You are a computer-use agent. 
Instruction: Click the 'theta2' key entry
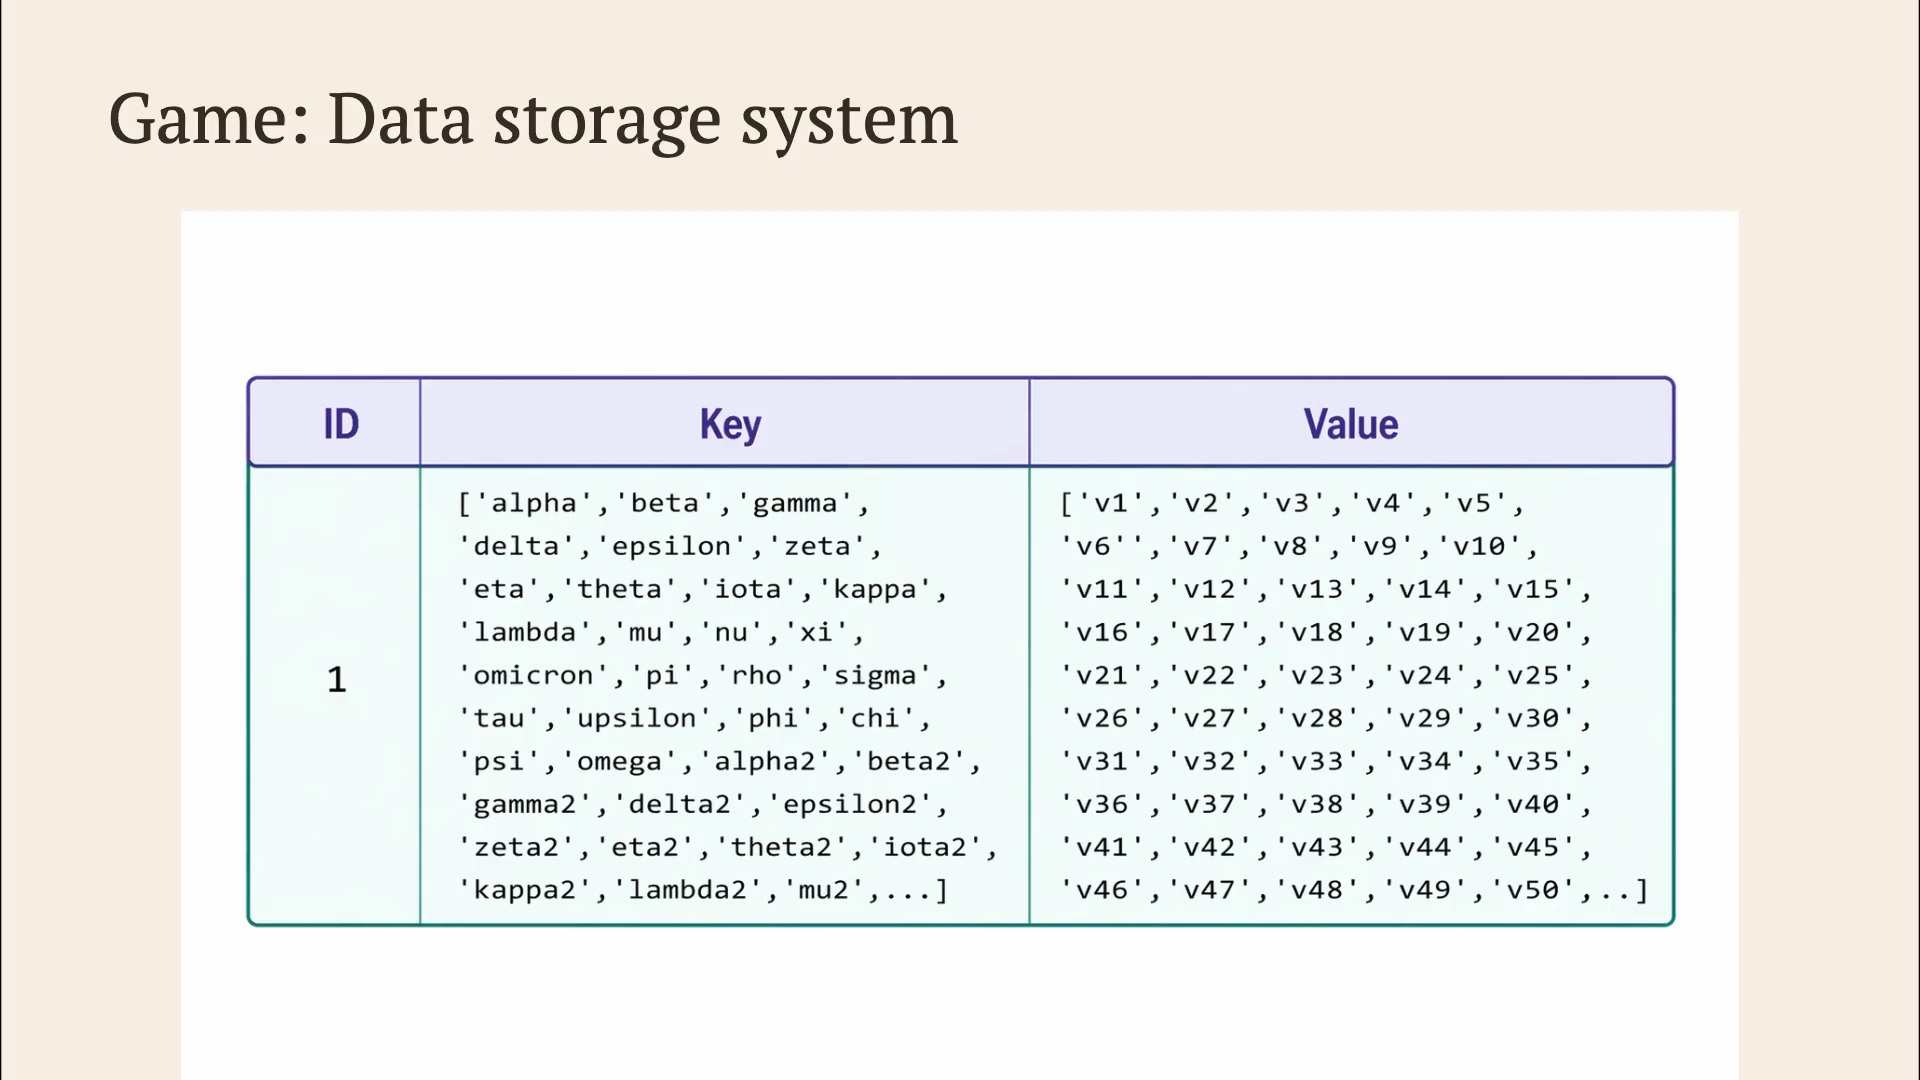(781, 847)
